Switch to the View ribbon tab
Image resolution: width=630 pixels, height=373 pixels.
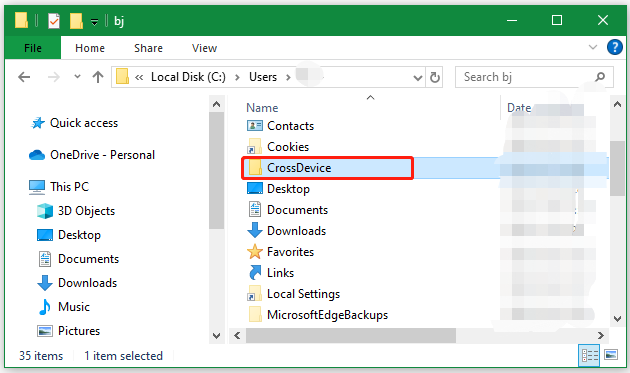click(x=204, y=48)
